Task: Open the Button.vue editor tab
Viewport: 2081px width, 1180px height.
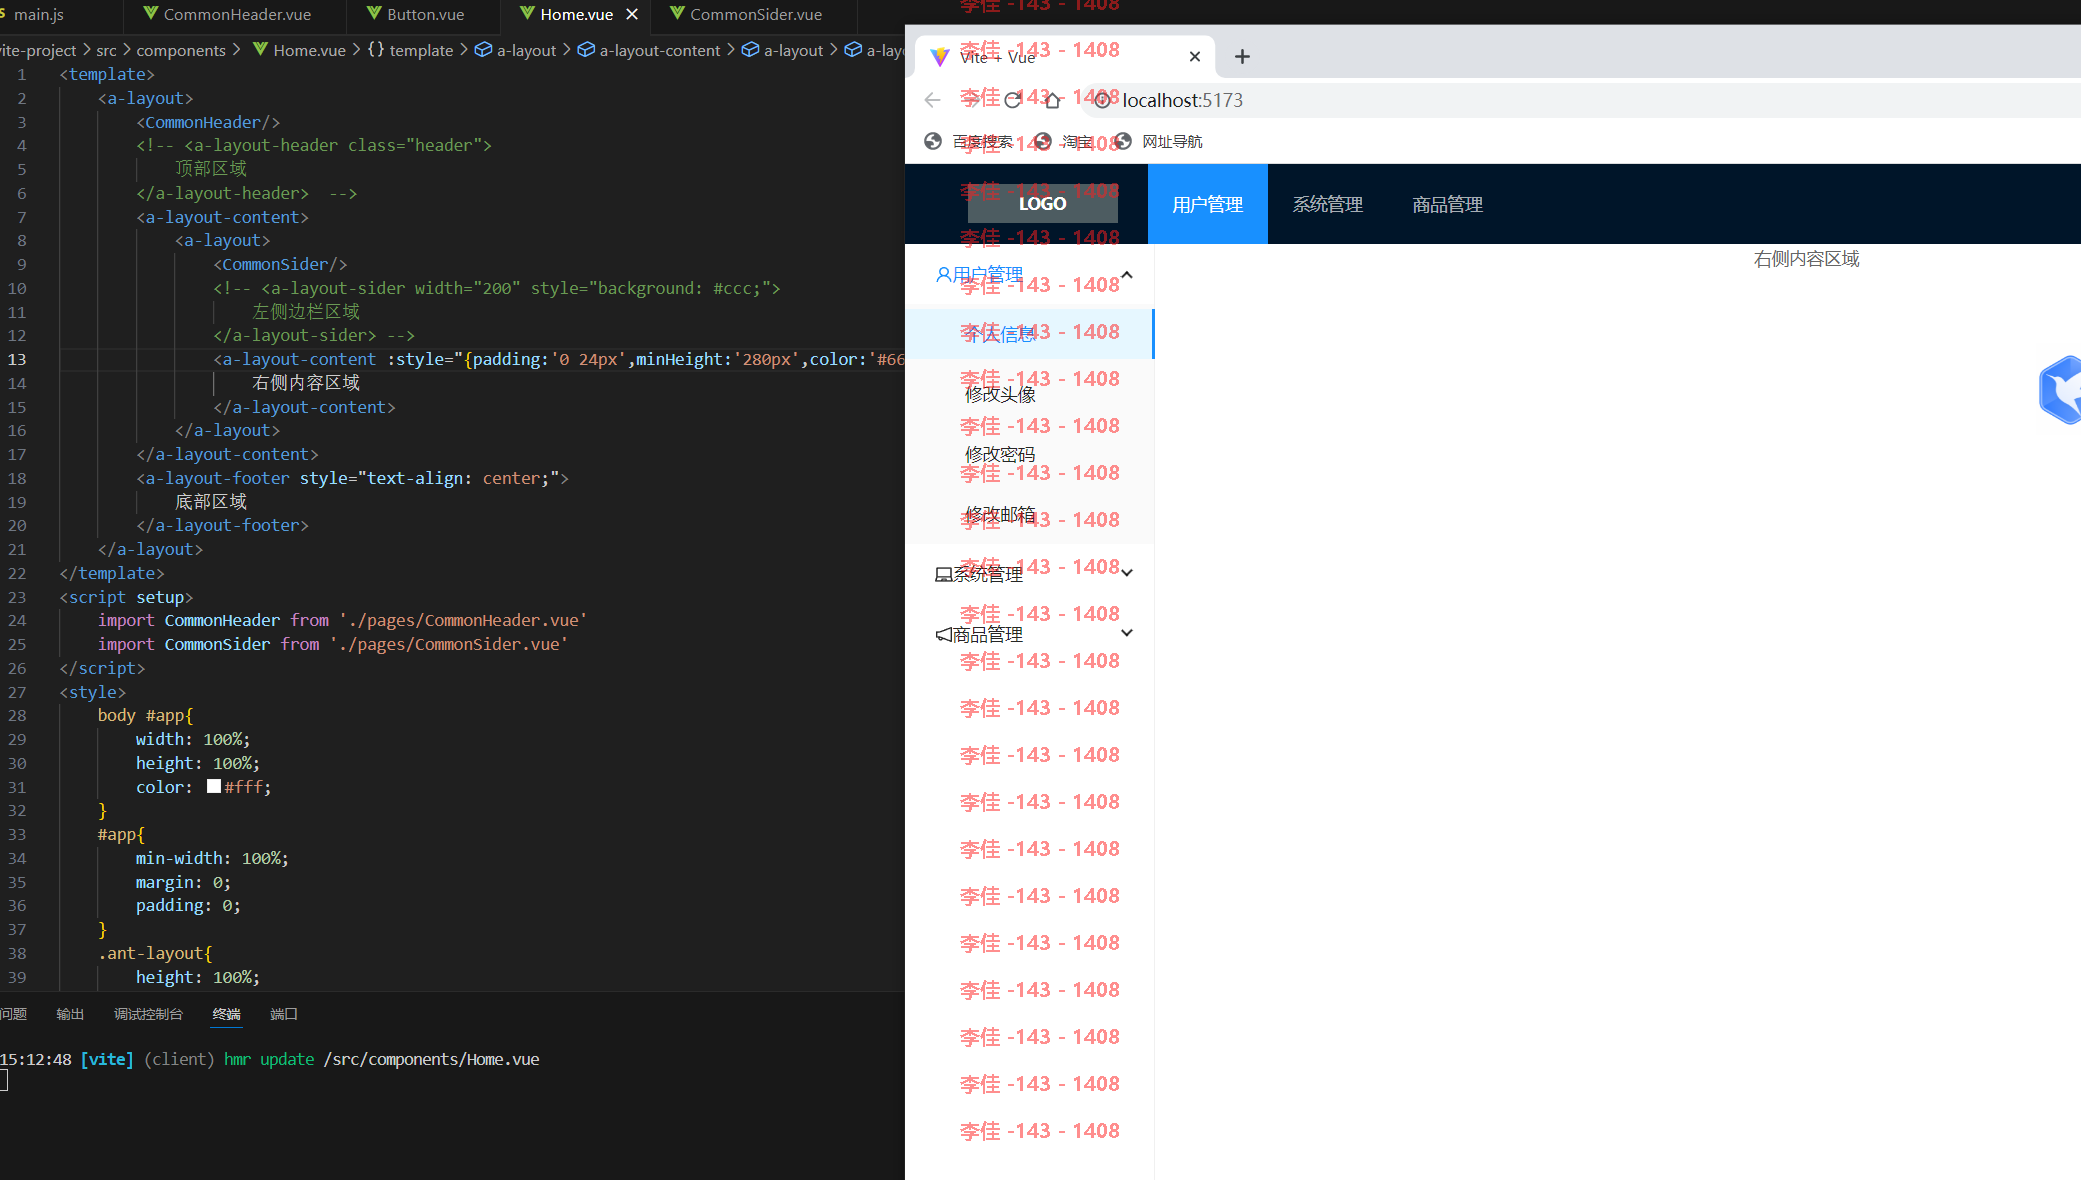Action: [x=424, y=14]
